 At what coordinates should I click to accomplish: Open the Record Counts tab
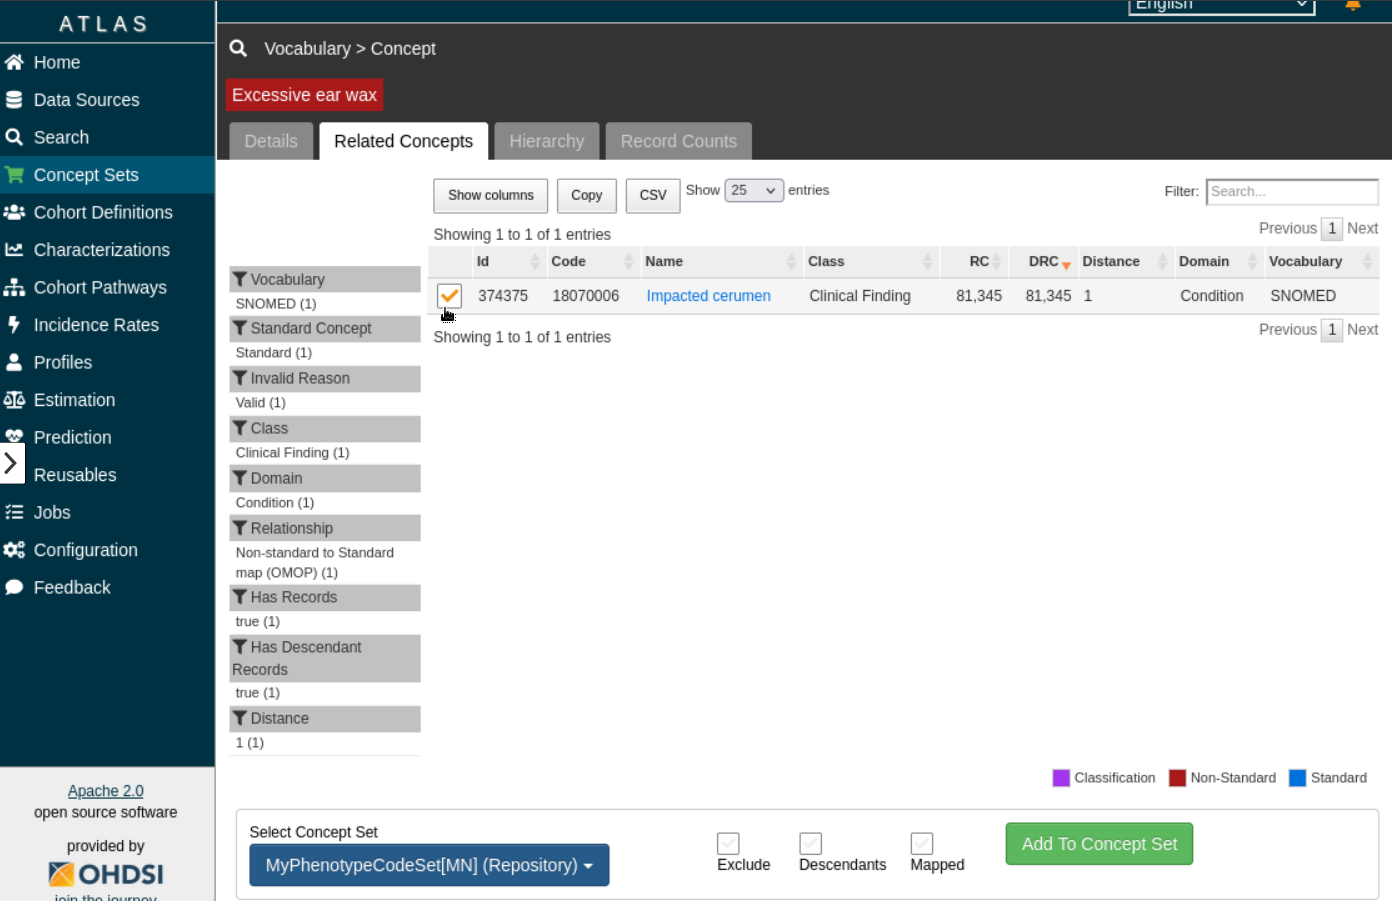[678, 141]
